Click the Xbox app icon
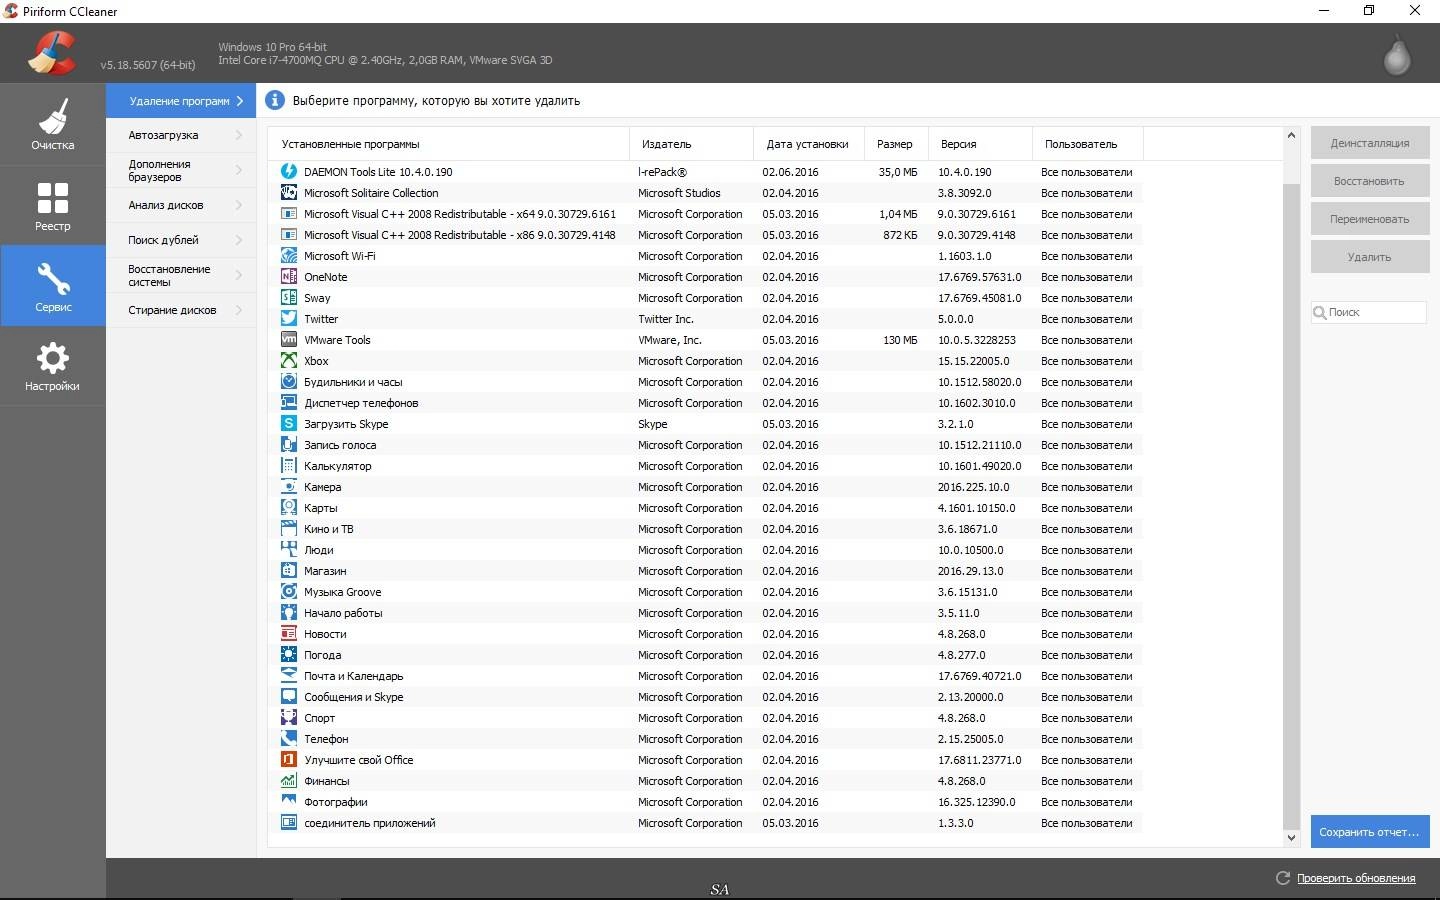This screenshot has height=900, width=1440. pyautogui.click(x=289, y=361)
